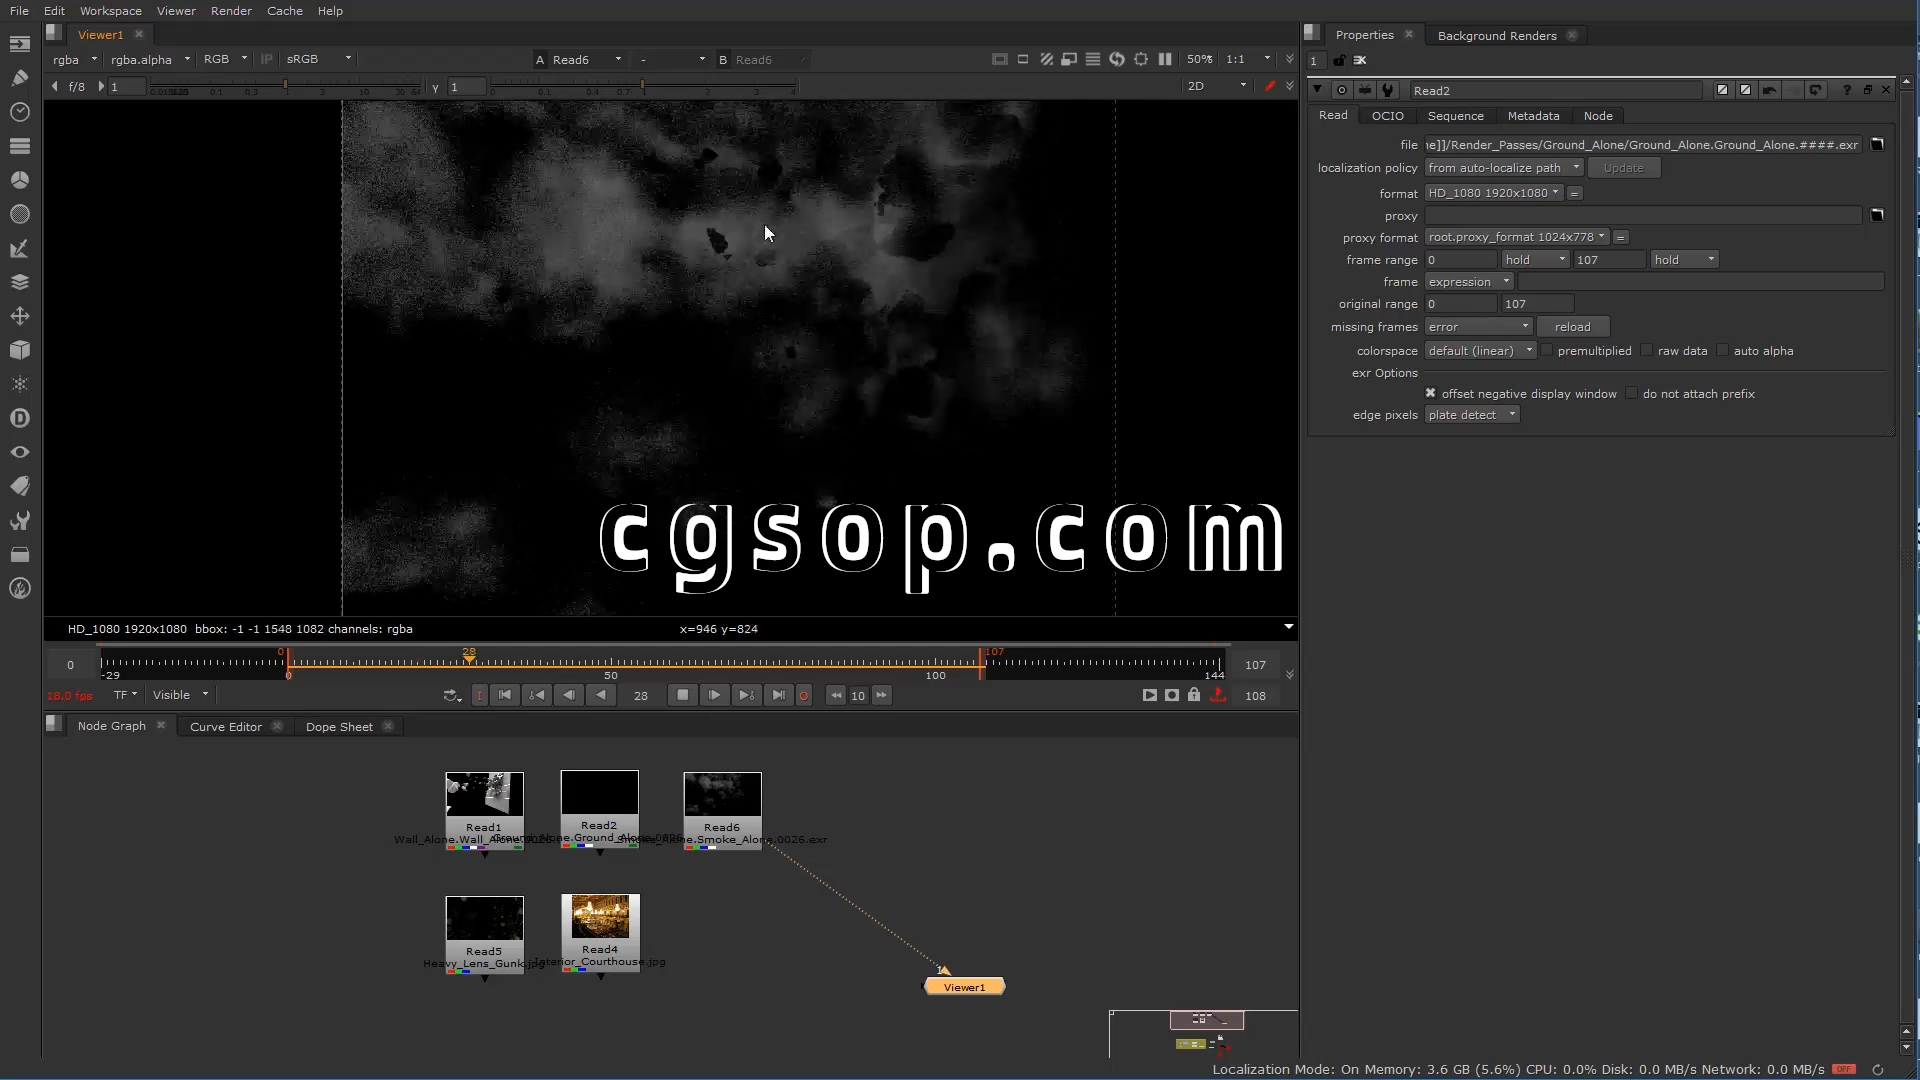Open the missing frames error dropdown
This screenshot has height=1080, width=1920.
1478,327
